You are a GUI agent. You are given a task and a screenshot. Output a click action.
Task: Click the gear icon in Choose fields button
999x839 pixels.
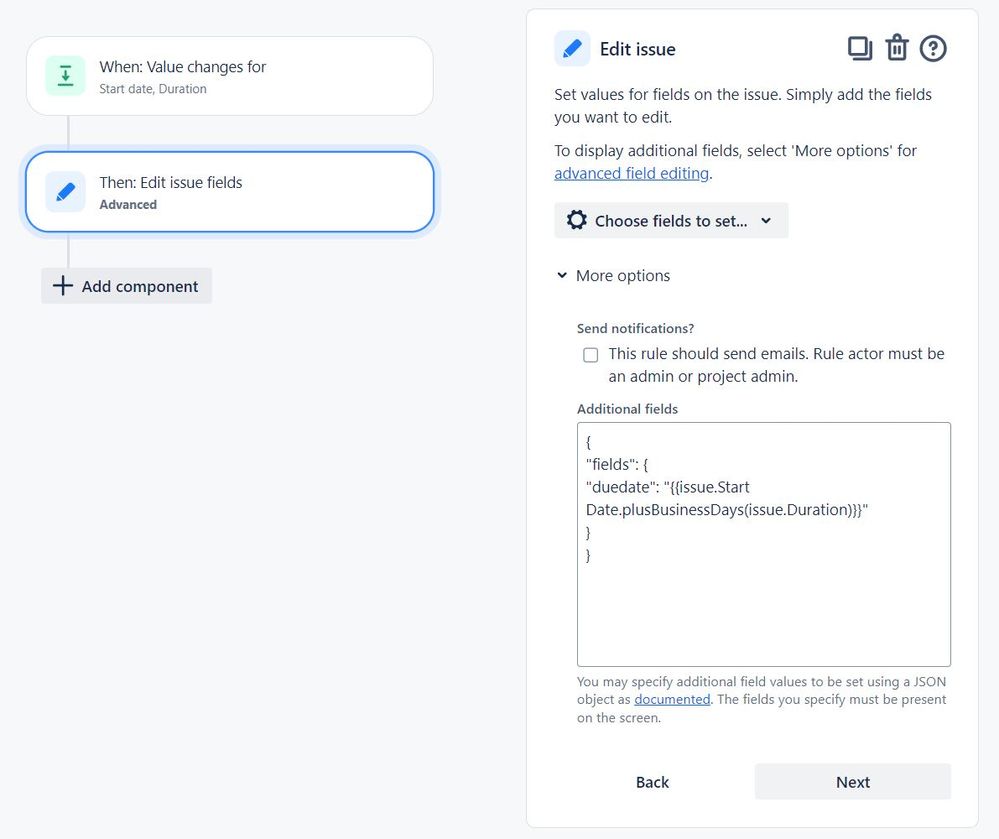(x=577, y=220)
